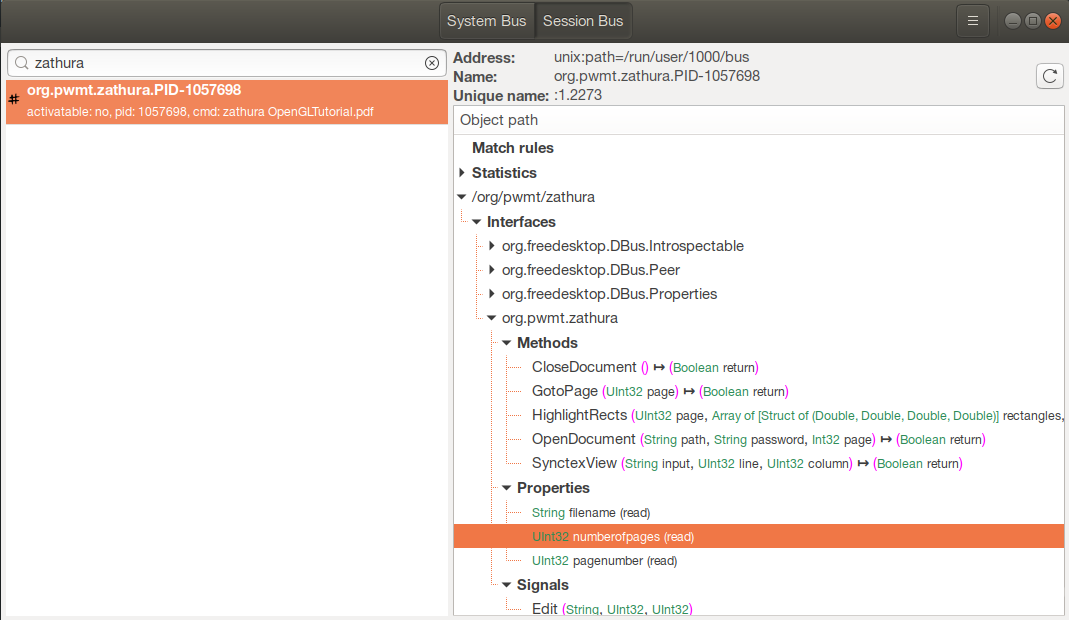Click the hash icon beside org.pwmt.zathura.PID-1057698

(x=14, y=99)
